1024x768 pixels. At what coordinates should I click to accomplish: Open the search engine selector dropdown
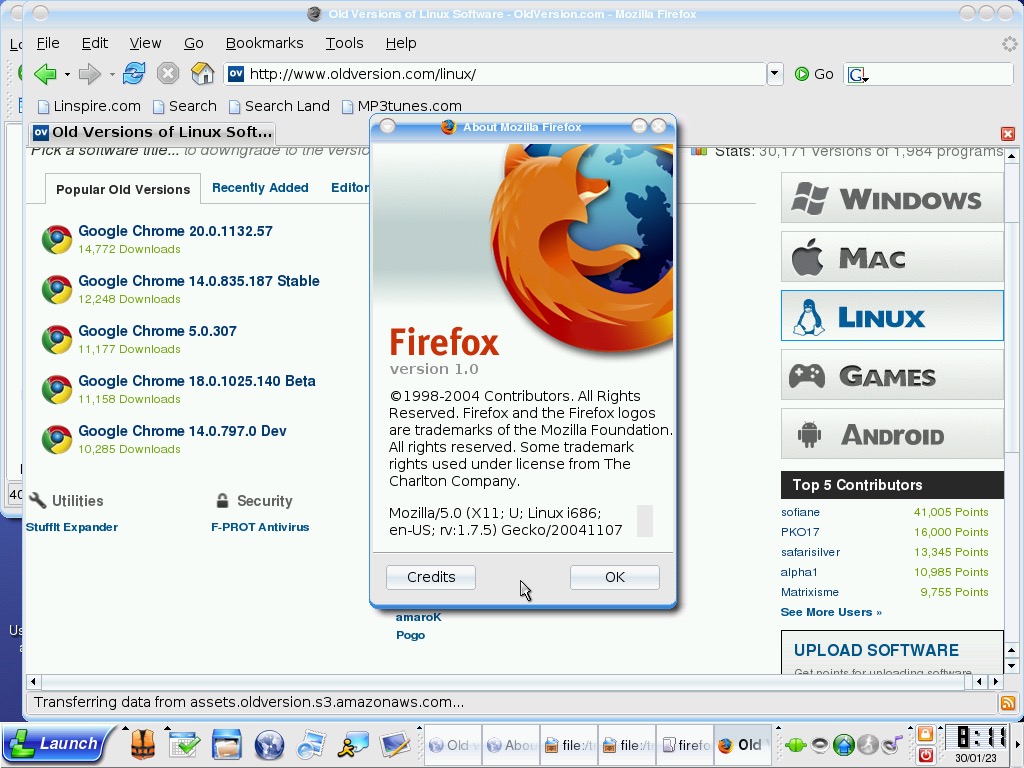[x=857, y=74]
